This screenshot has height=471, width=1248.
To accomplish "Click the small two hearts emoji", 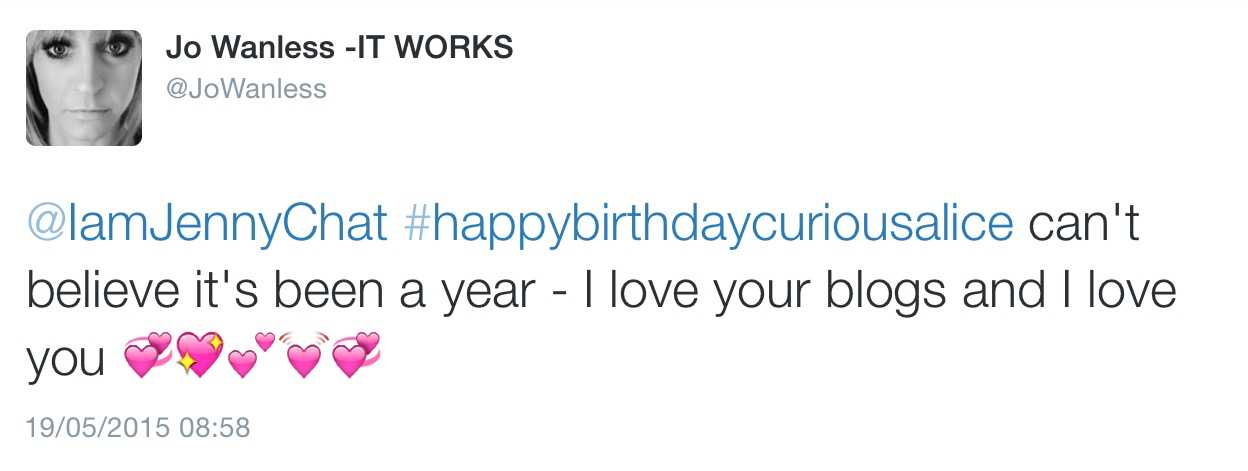I will coord(250,355).
